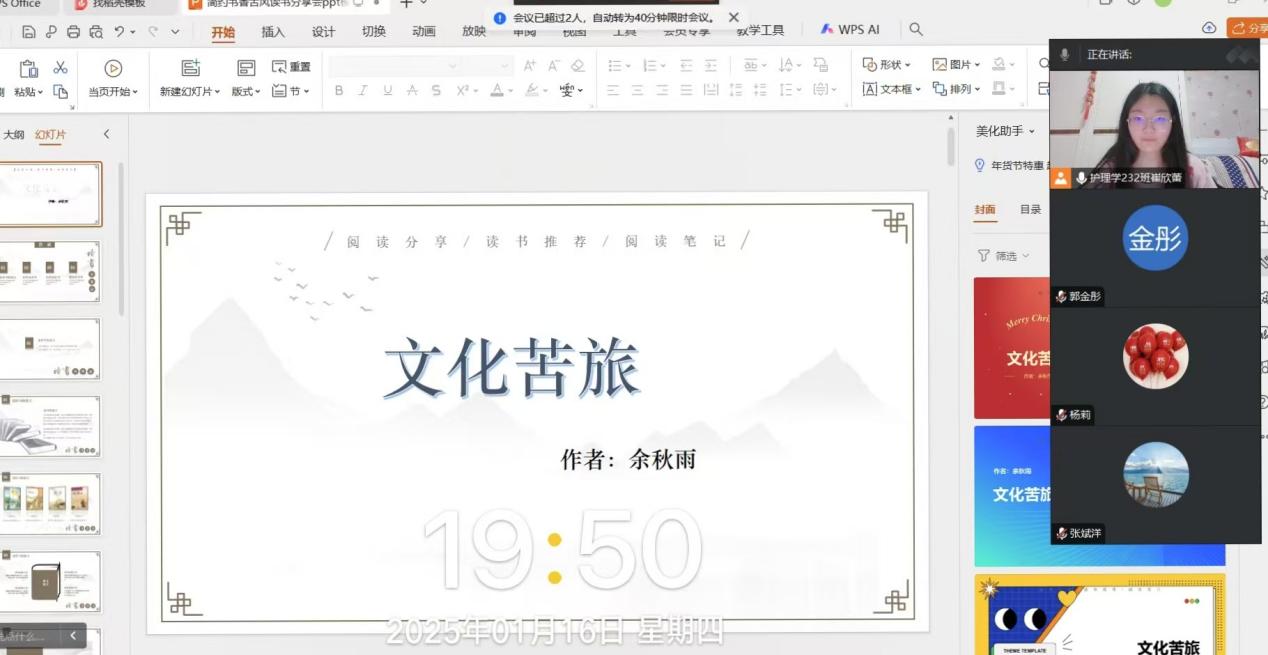The width and height of the screenshot is (1268, 655).
Task: Click the 新建幻灯片 new slide icon
Action: coord(190,68)
